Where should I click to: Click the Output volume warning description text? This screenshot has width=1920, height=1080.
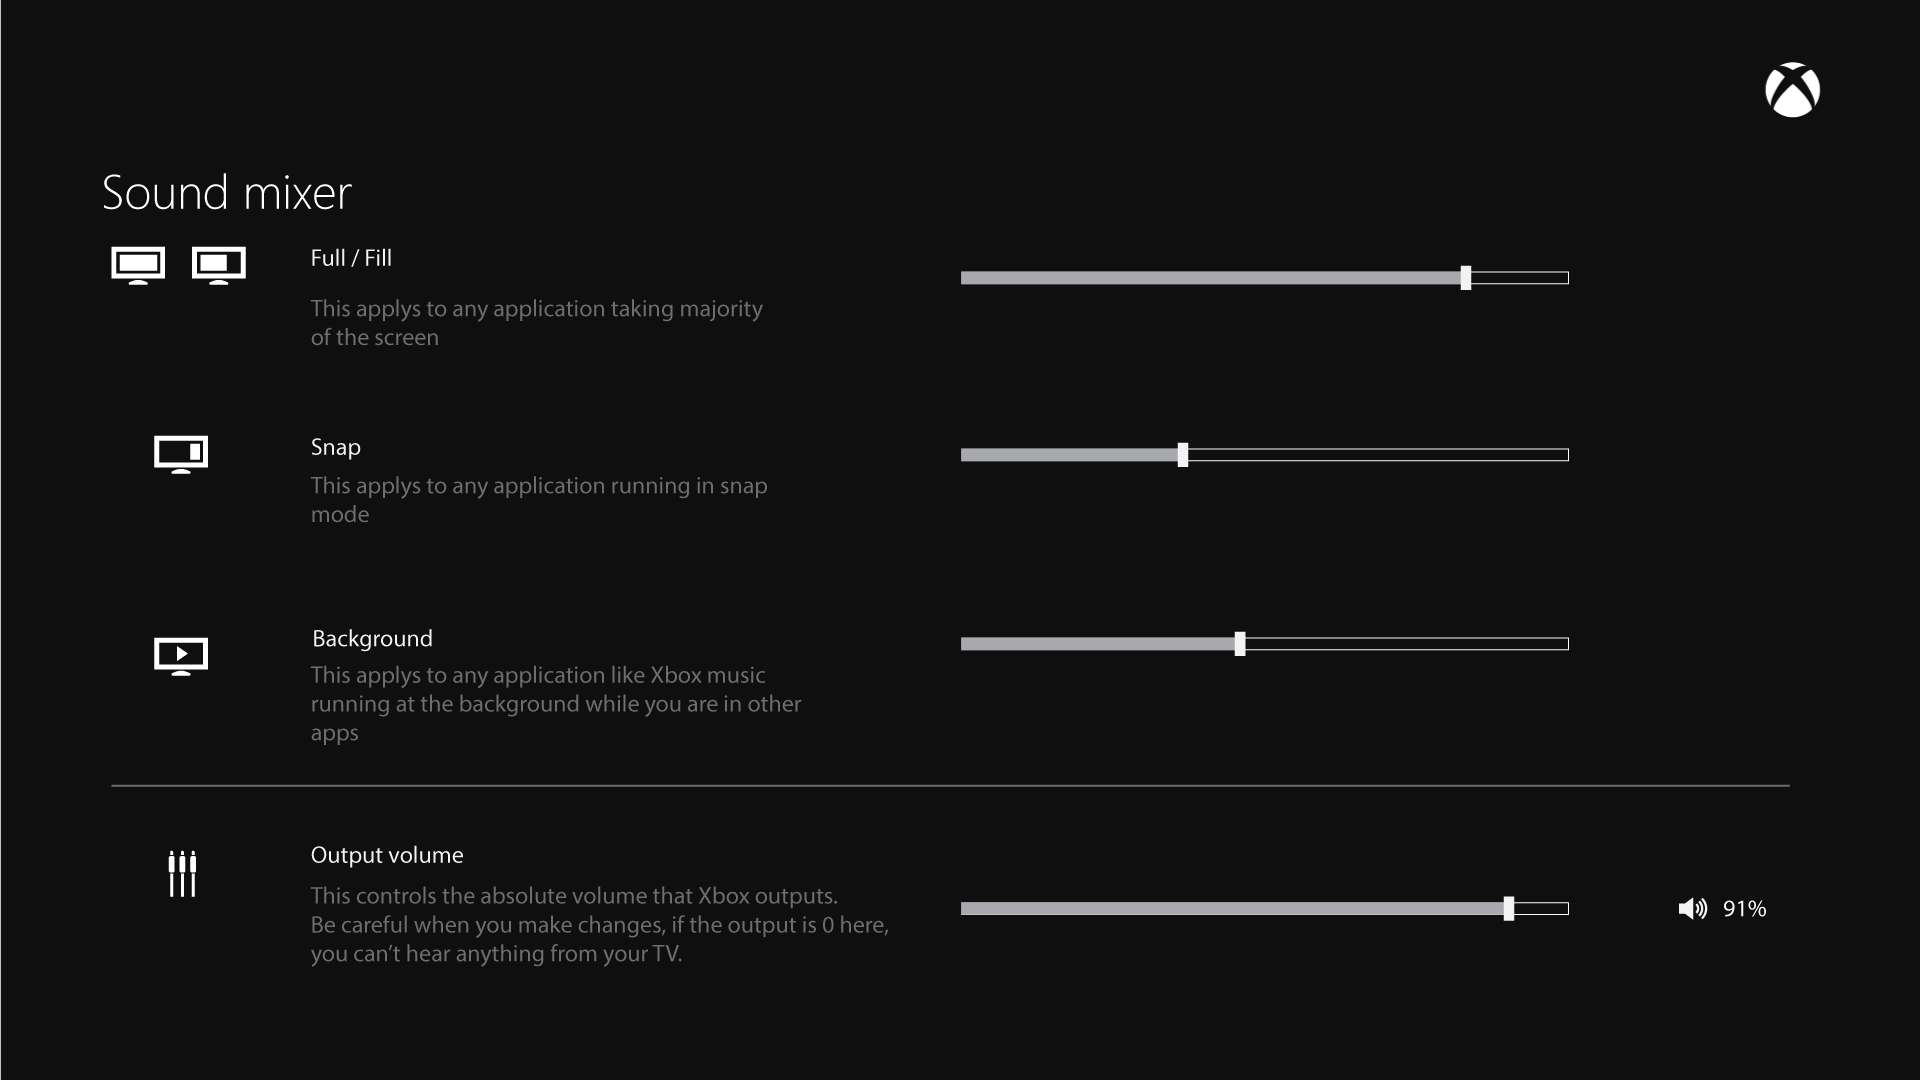(599, 925)
